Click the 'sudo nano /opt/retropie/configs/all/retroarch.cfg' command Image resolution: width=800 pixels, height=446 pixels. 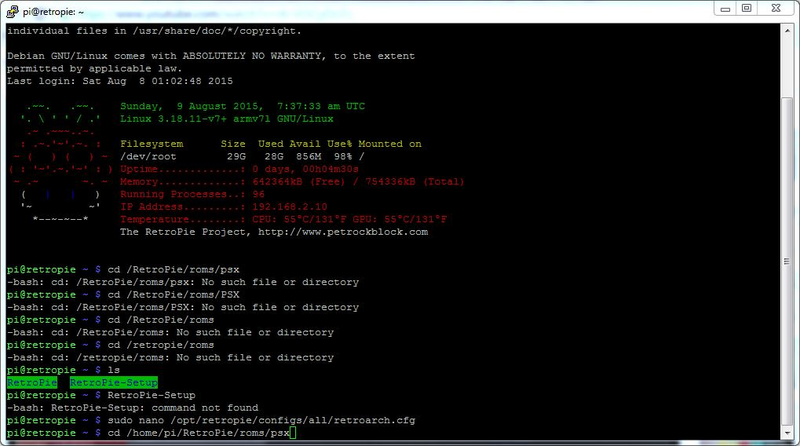(261, 420)
